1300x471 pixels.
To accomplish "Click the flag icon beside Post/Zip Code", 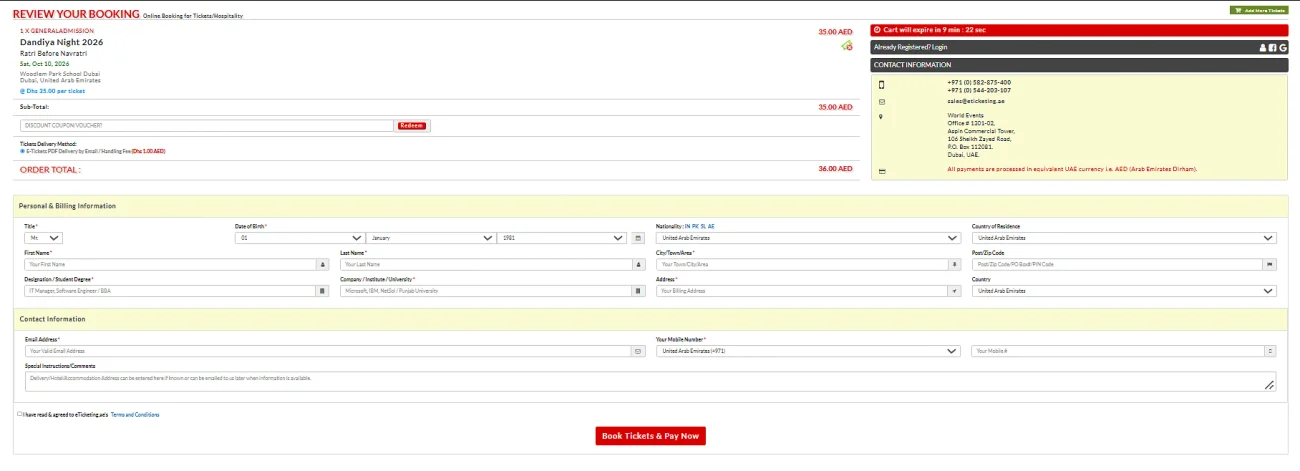I will click(x=1270, y=264).
